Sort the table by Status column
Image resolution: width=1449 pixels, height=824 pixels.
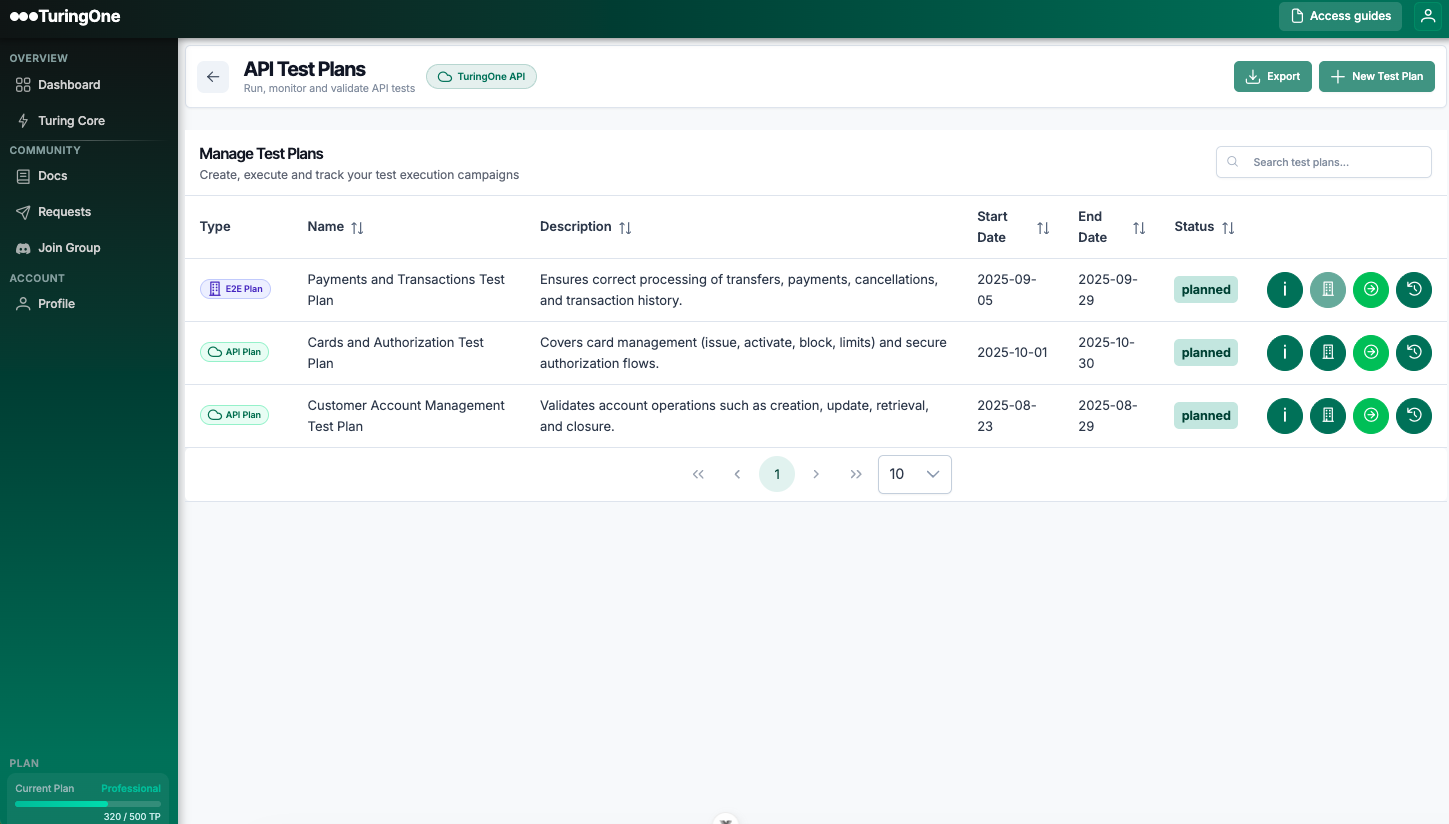(x=1228, y=228)
